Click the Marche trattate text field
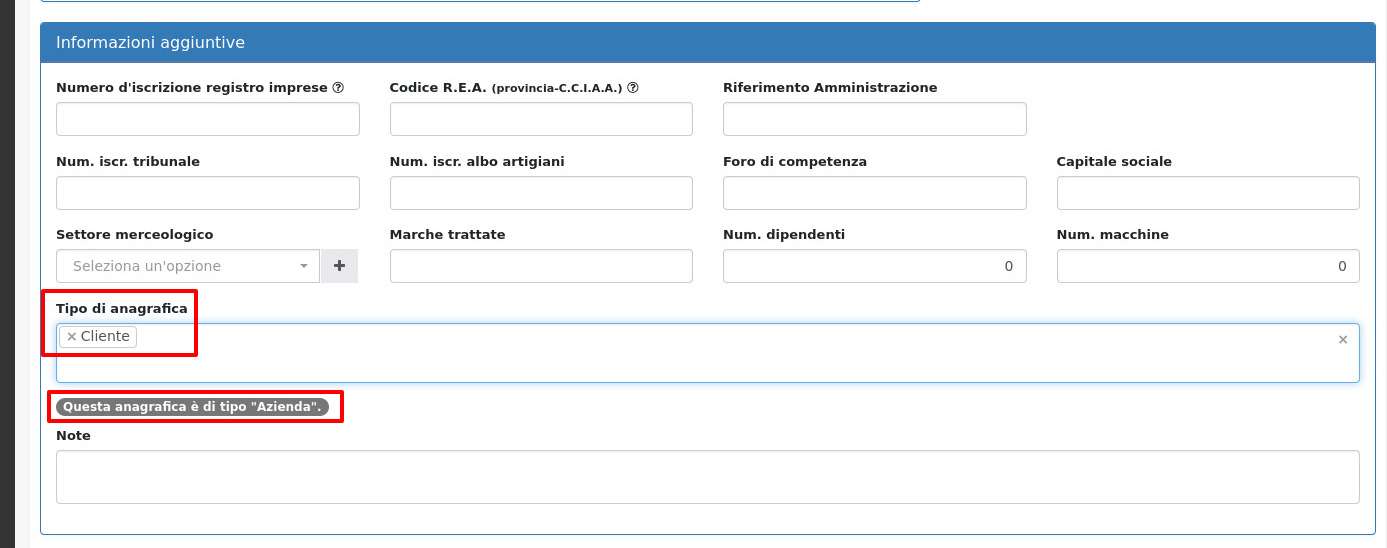This screenshot has height=548, width=1387. click(541, 266)
